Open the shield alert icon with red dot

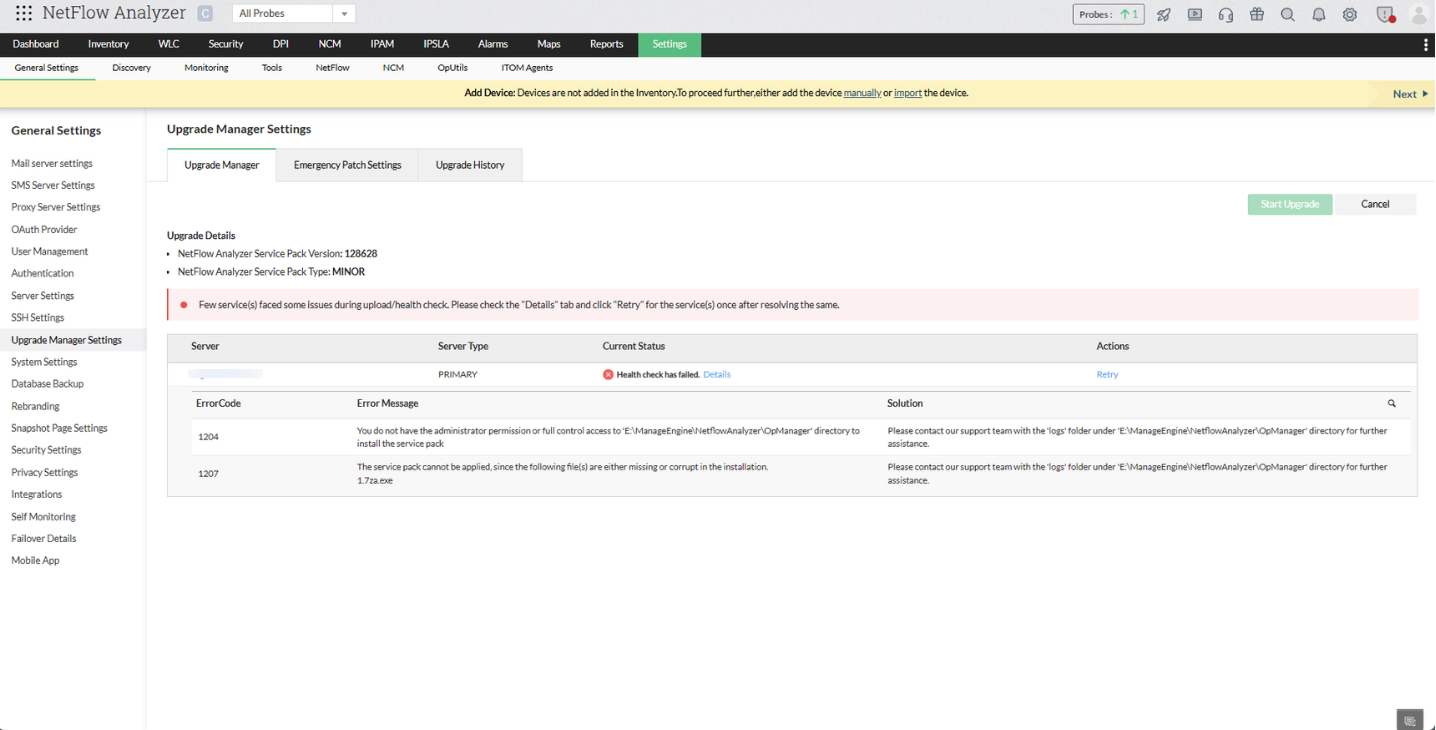[x=1385, y=14]
